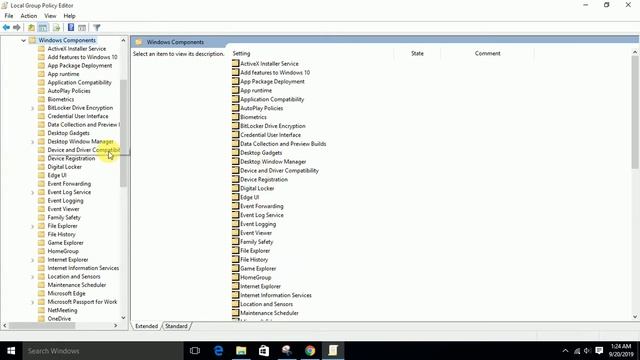Click the volume speaker tray icon
This screenshot has width=640, height=360.
pos(587,351)
